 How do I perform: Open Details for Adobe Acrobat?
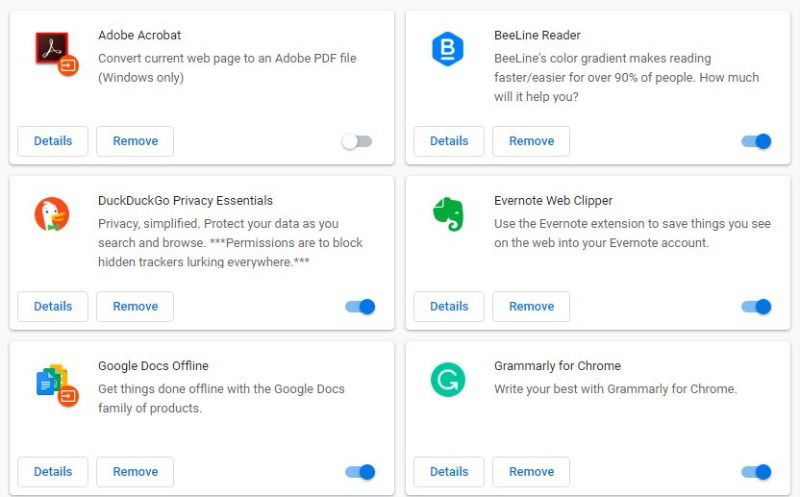[x=53, y=141]
